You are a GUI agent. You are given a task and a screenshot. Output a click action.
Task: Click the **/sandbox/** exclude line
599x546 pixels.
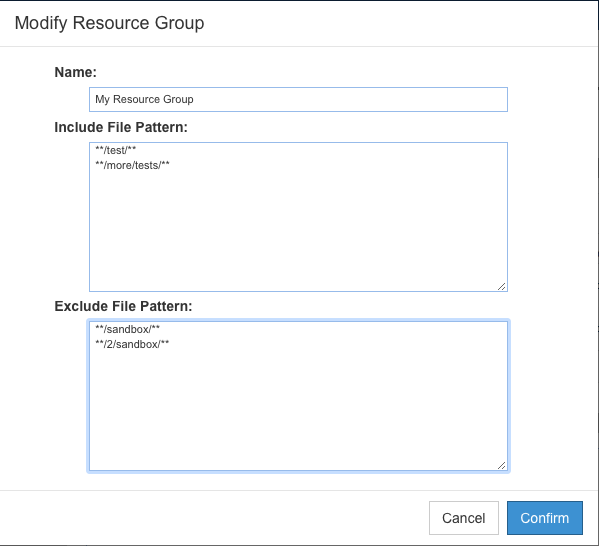127,329
